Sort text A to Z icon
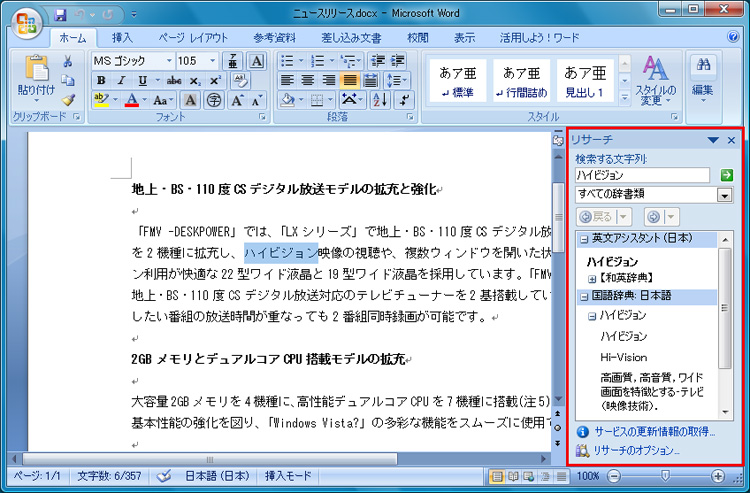 click(x=381, y=100)
